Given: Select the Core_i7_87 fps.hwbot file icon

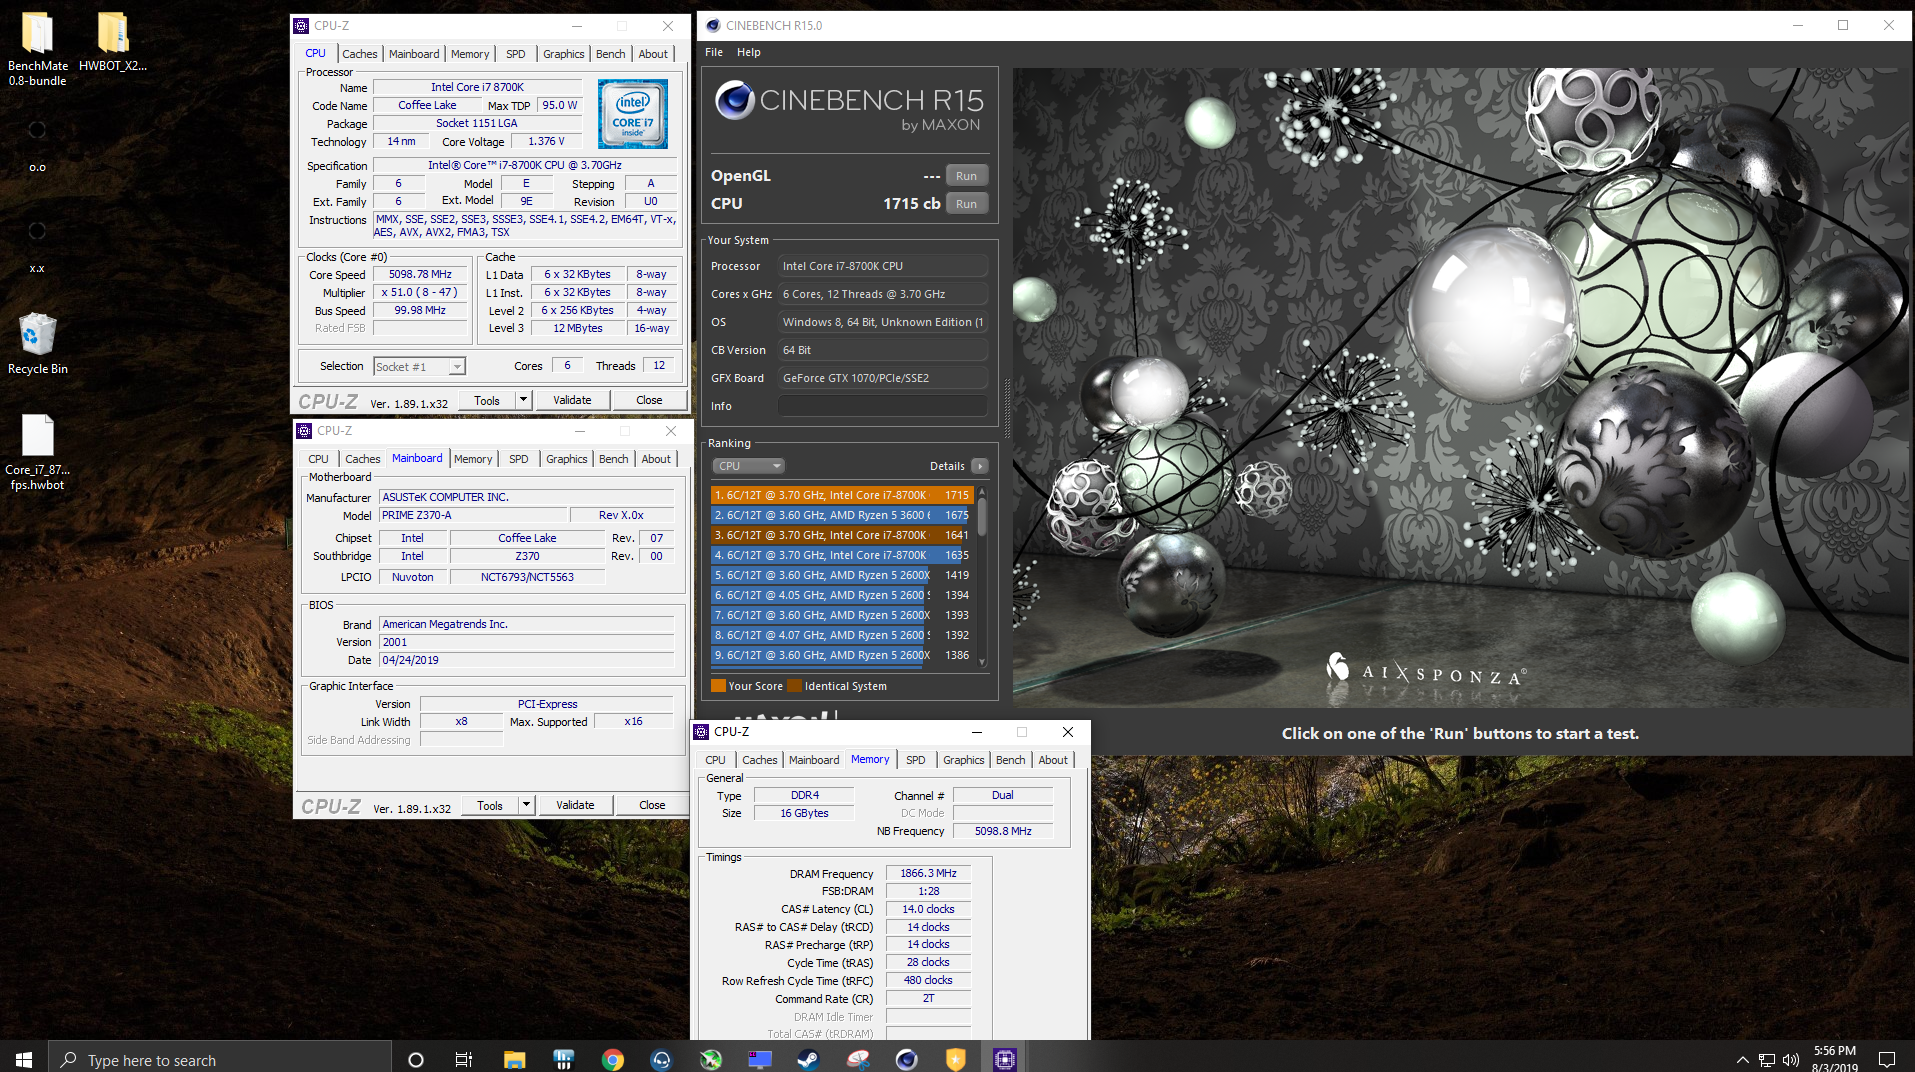Looking at the screenshot, I should [x=37, y=436].
